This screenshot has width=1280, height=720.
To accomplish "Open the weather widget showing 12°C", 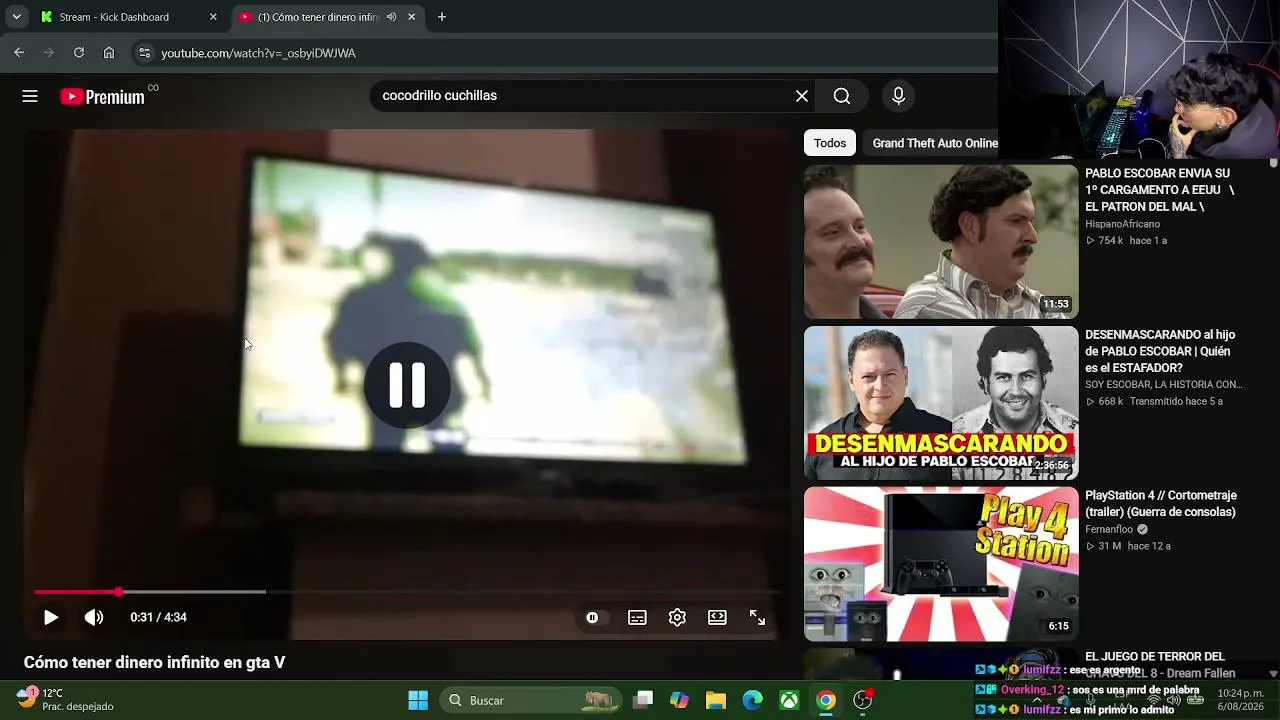I will (65, 700).
